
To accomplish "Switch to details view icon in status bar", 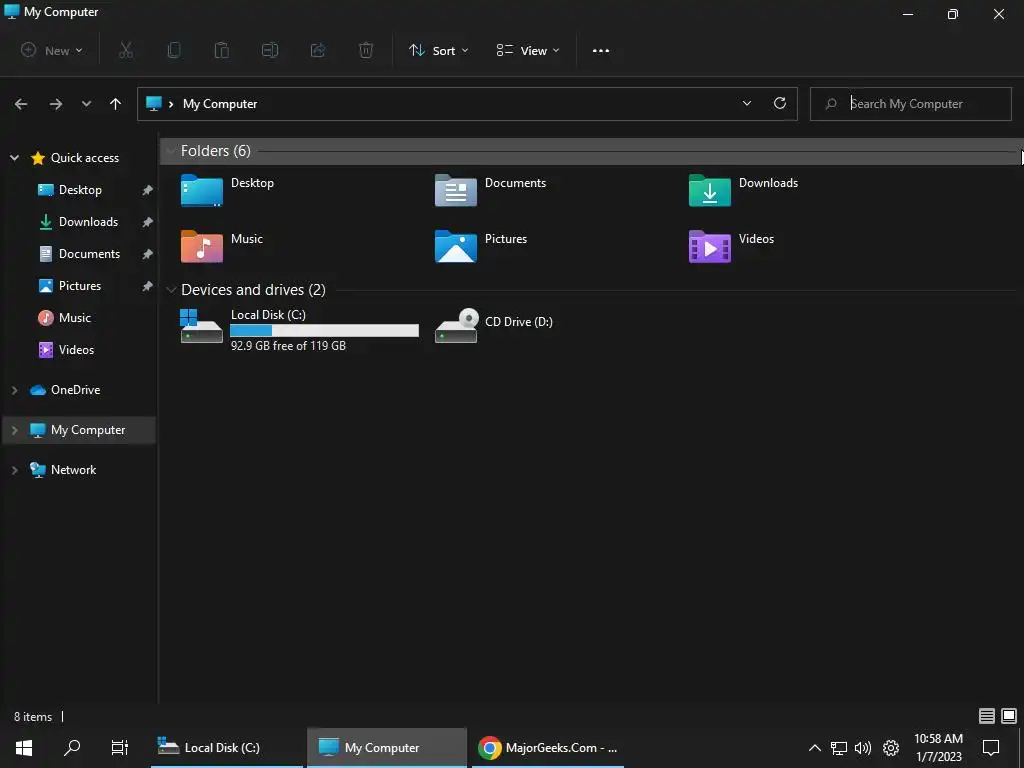I will 987,716.
